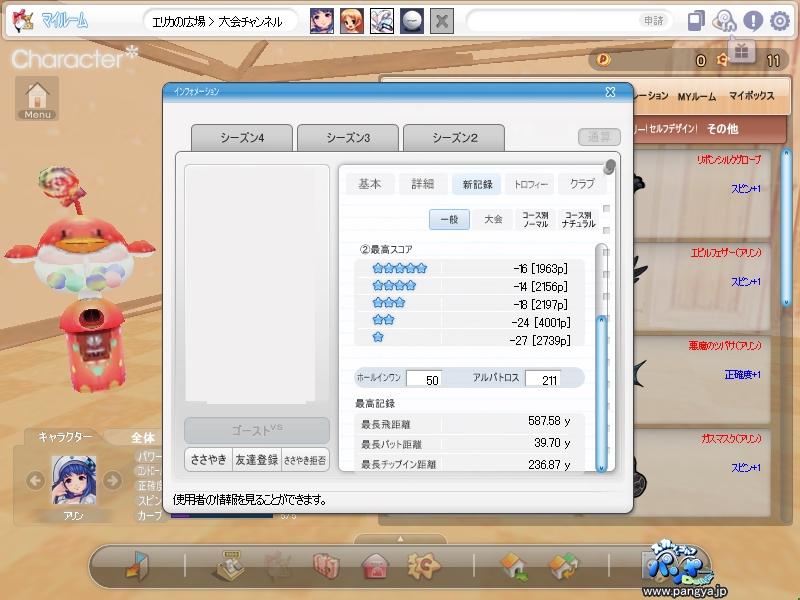This screenshot has width=800, height=600.
Task: Close the インフォメーション dialog
Action: pyautogui.click(x=610, y=92)
